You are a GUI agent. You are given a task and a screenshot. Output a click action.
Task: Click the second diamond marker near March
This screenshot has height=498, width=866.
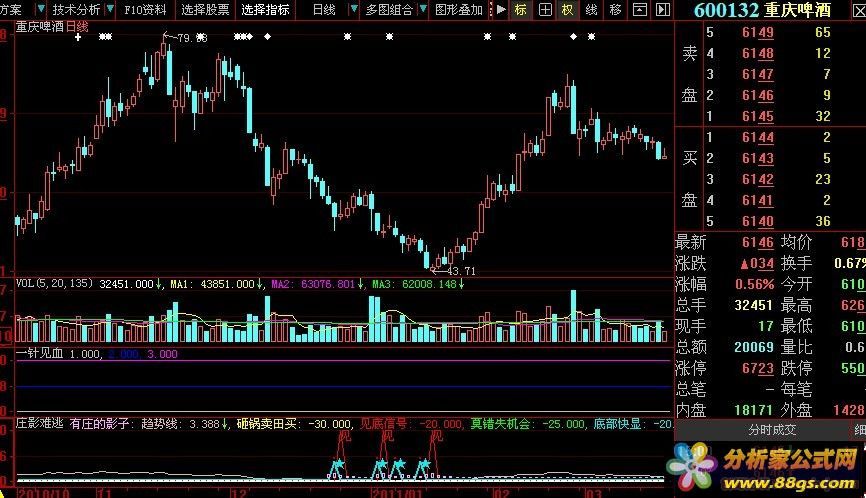click(573, 36)
